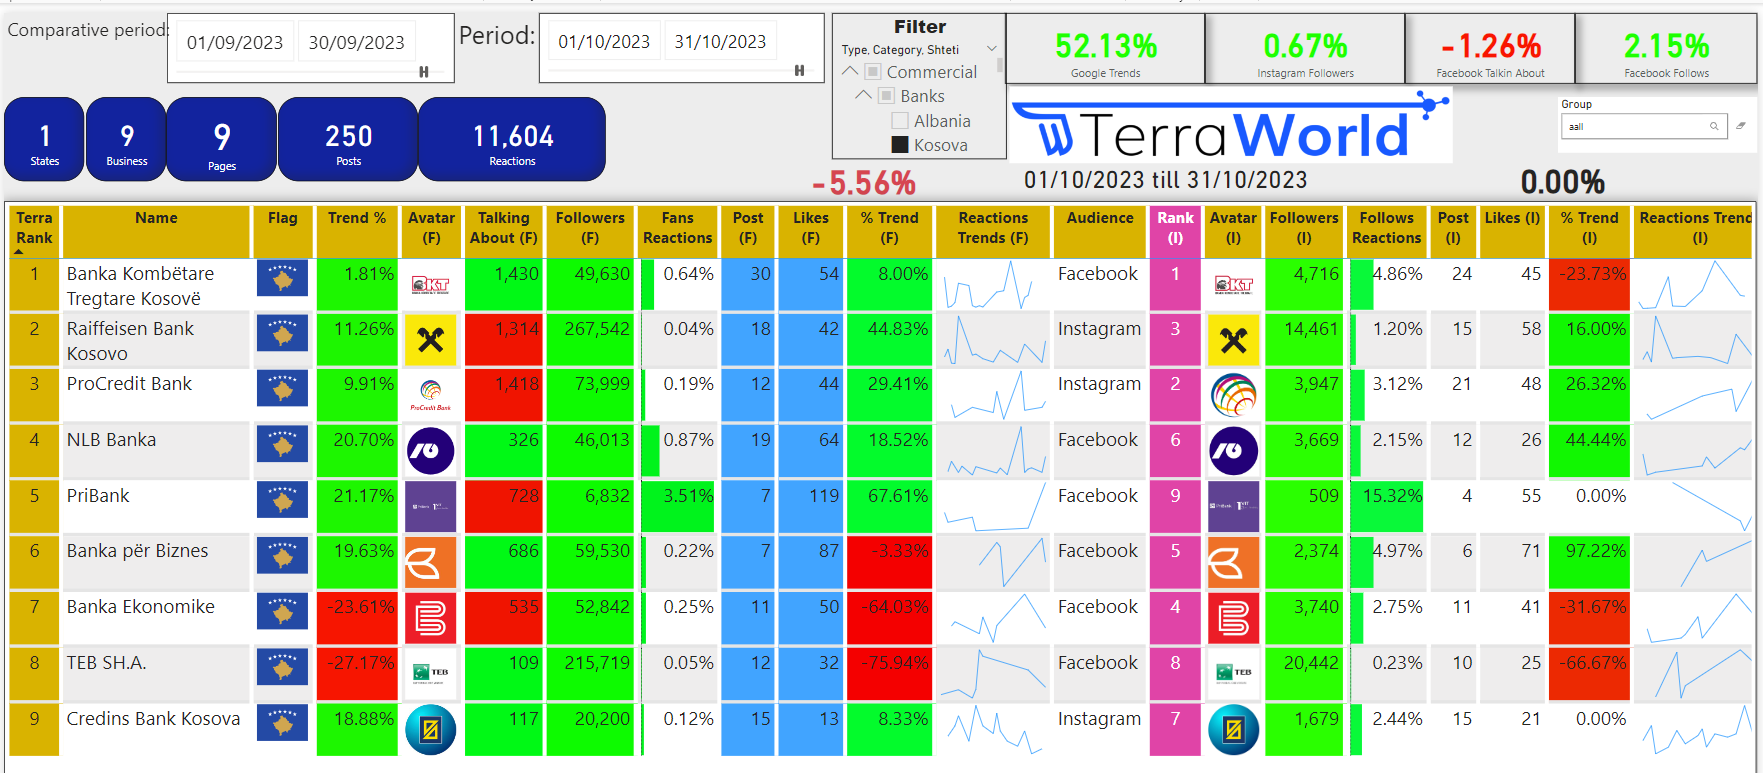1763x773 pixels.
Task: Click the Posts card showing 250
Action: (x=348, y=139)
